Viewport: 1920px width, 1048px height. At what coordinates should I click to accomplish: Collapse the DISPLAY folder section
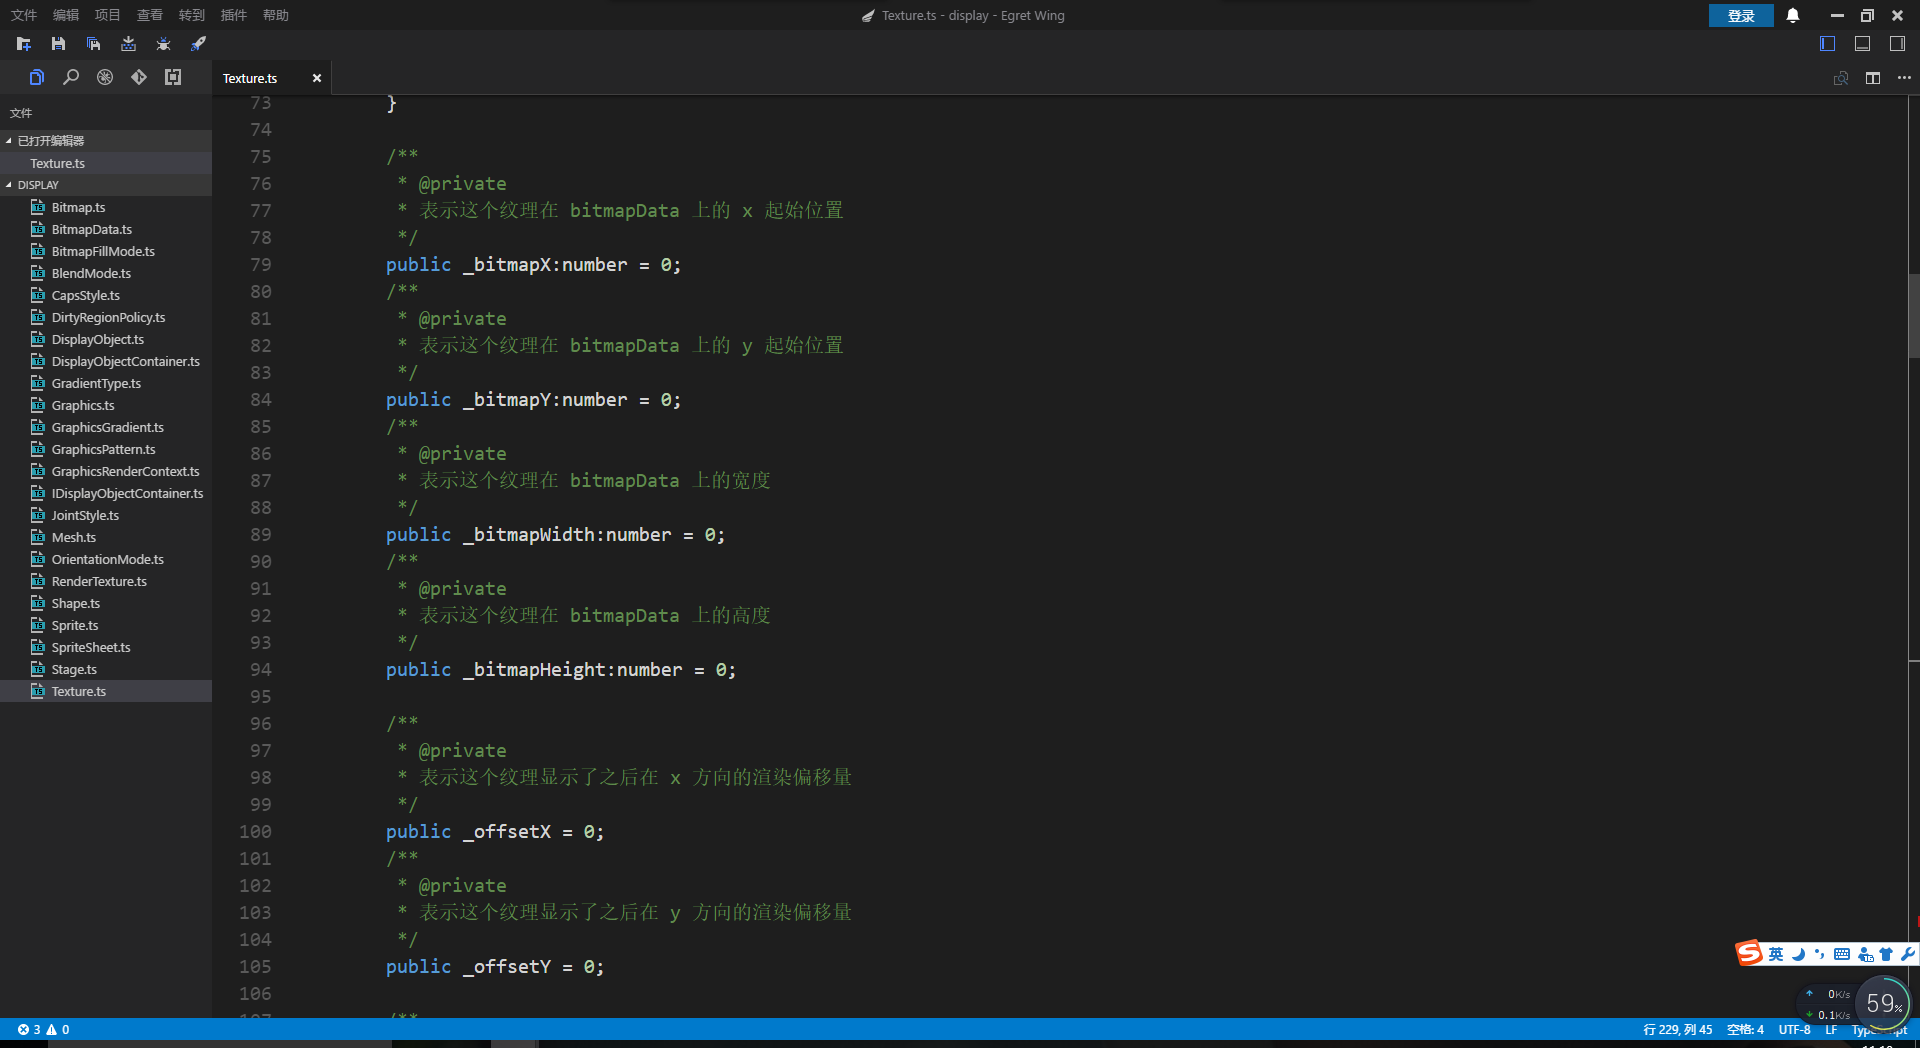pos(105,185)
